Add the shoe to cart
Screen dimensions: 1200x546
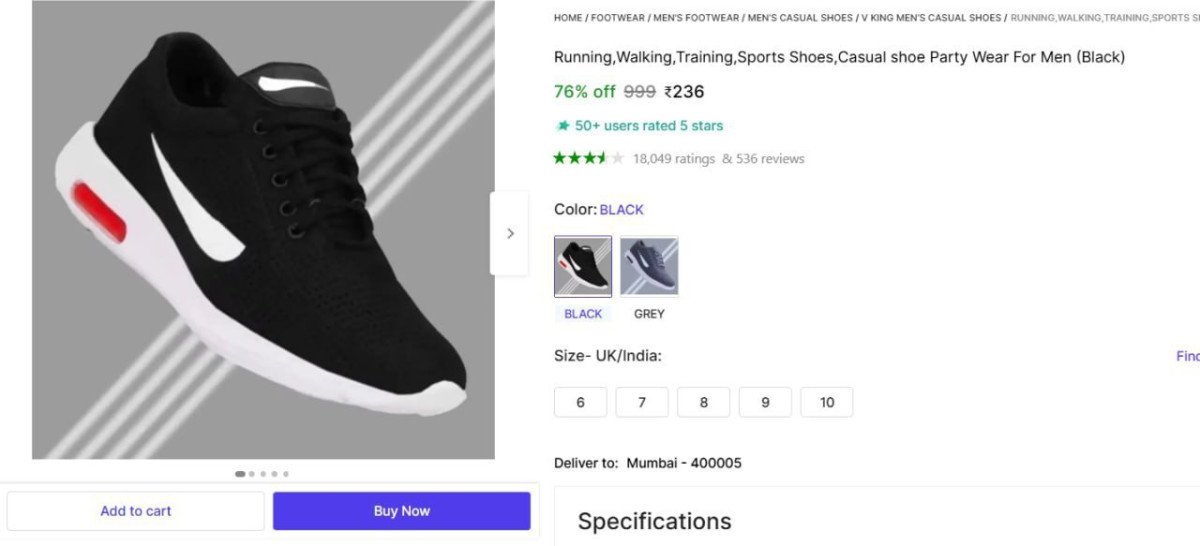click(x=136, y=511)
